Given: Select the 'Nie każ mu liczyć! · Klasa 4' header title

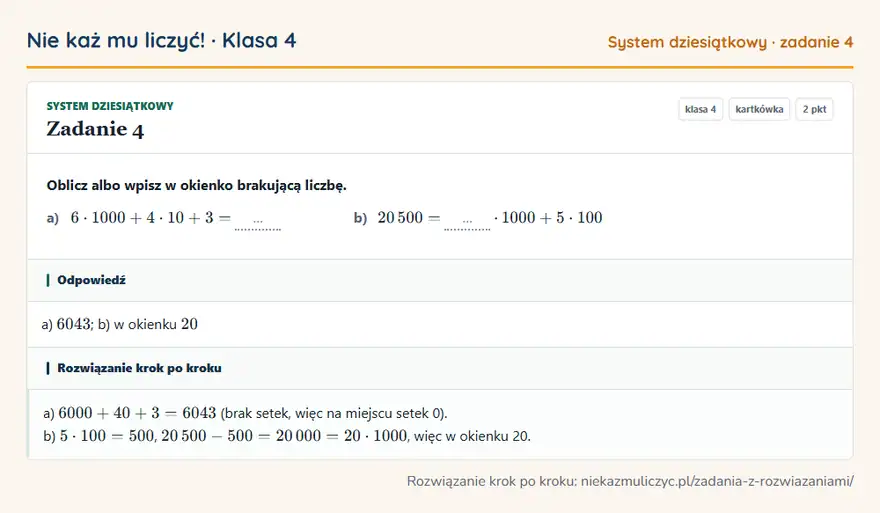Looking at the screenshot, I should (x=162, y=40).
